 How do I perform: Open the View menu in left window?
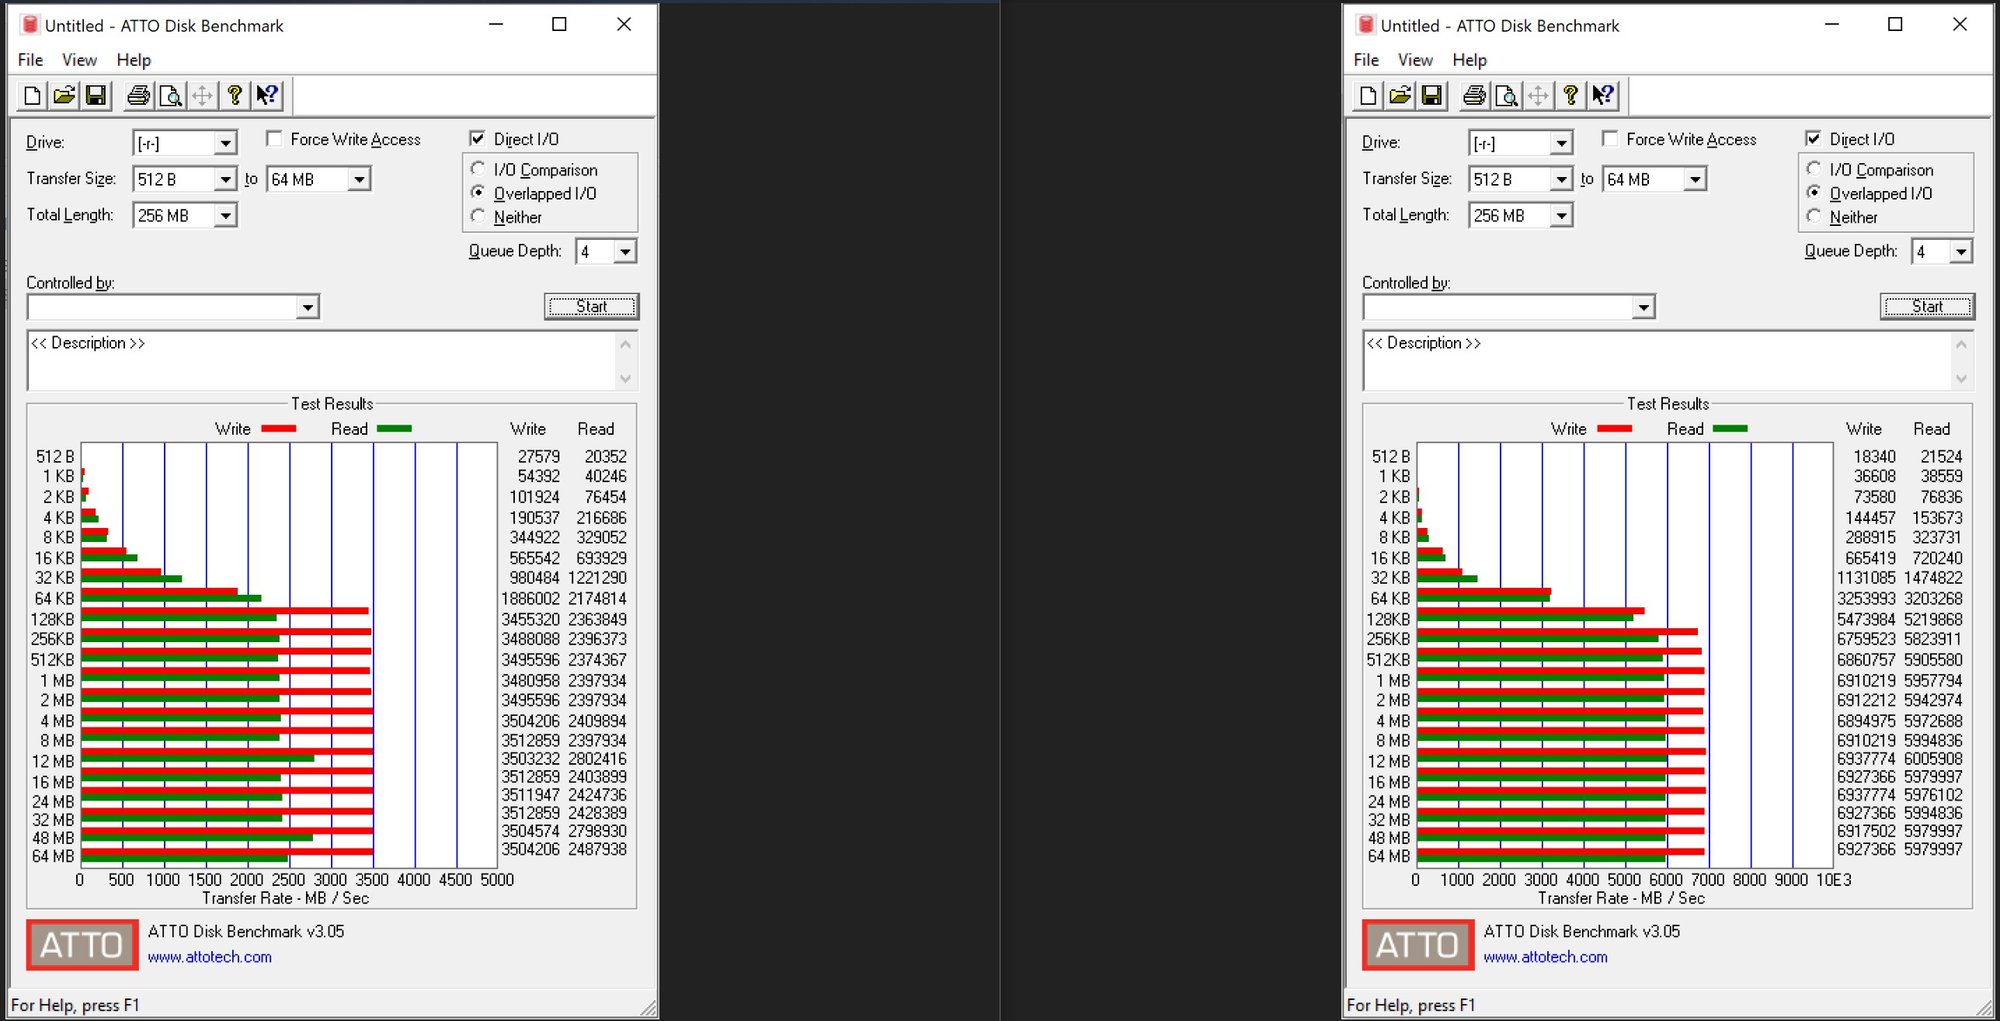click(79, 60)
